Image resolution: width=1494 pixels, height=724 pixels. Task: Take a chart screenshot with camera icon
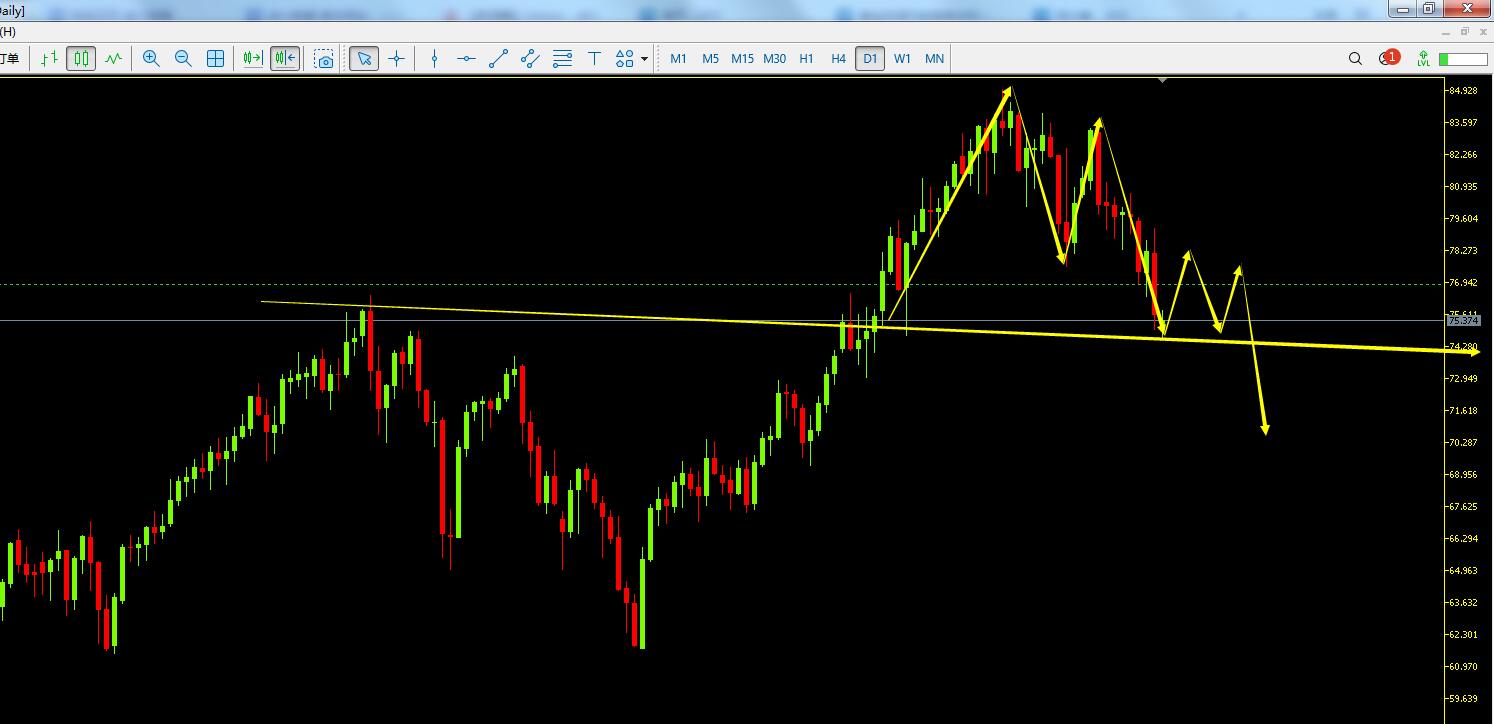pyautogui.click(x=324, y=59)
